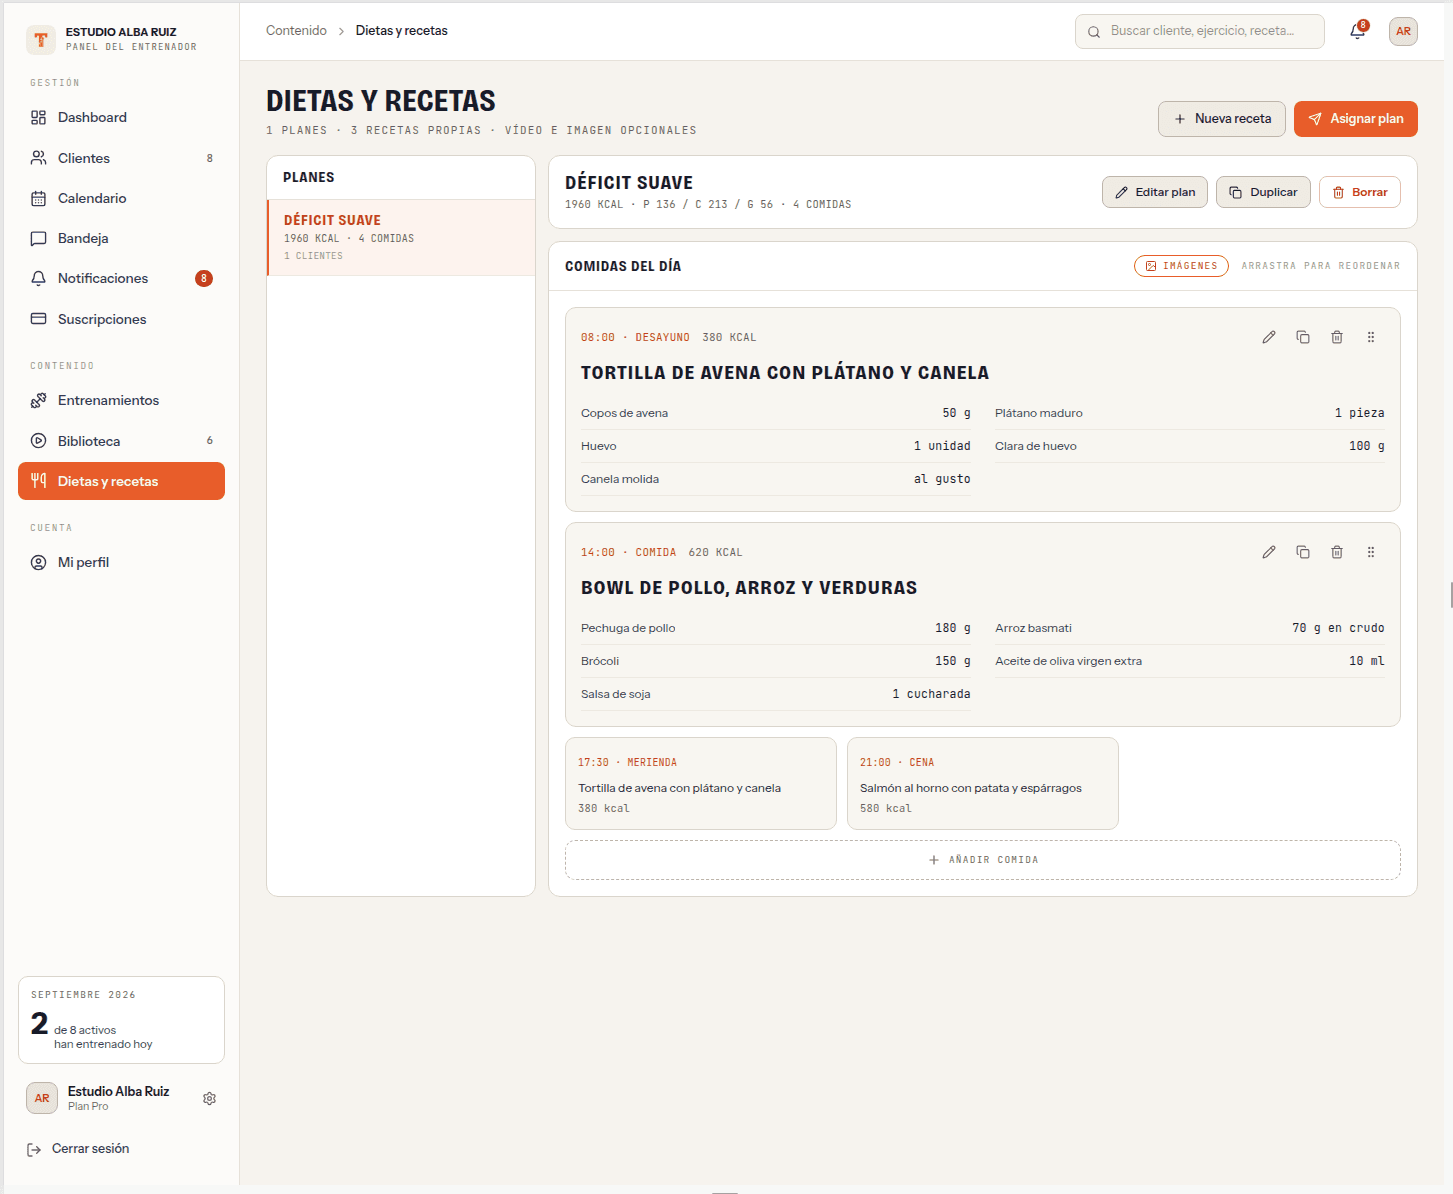
Task: Focus the Buscar cliente search field
Action: pyautogui.click(x=1199, y=31)
